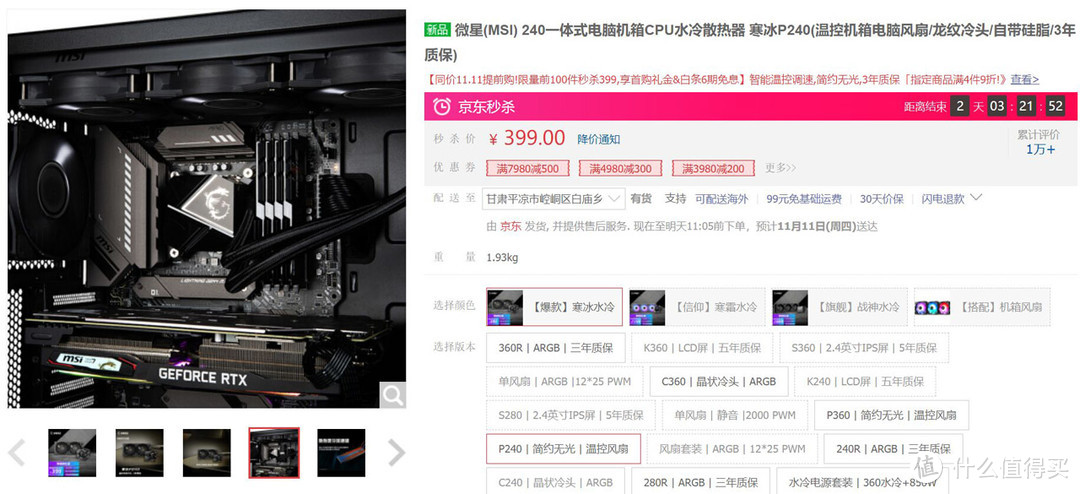Expand the 闪电退款 services chevron
The width and height of the screenshot is (1080, 494).
(976, 198)
